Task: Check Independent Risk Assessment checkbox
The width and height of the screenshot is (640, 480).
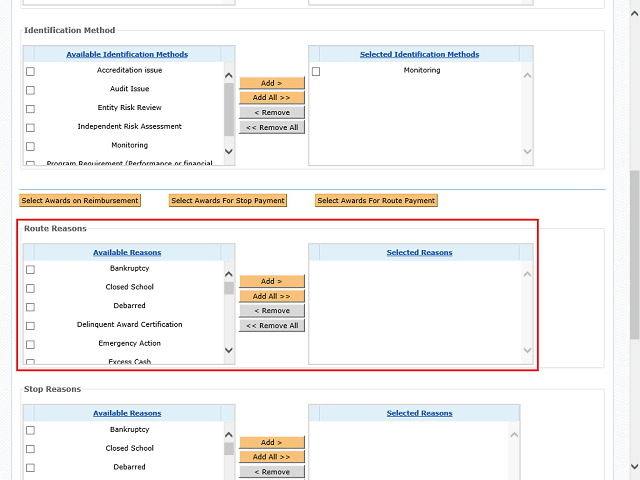Action: point(30,128)
